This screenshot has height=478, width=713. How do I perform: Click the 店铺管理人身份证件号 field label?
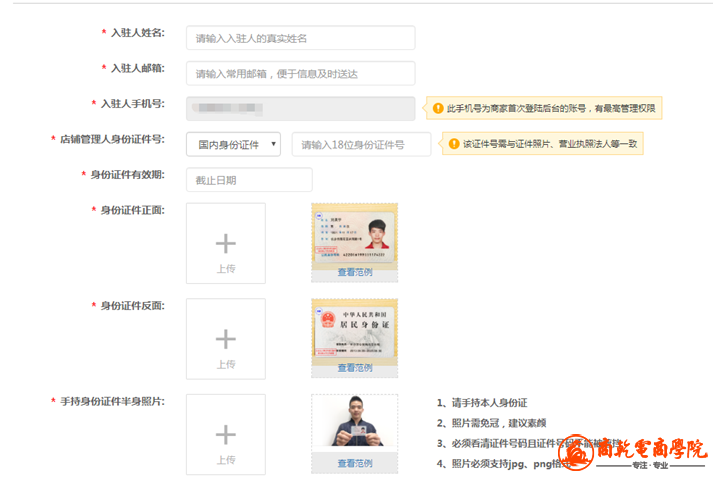(x=112, y=139)
